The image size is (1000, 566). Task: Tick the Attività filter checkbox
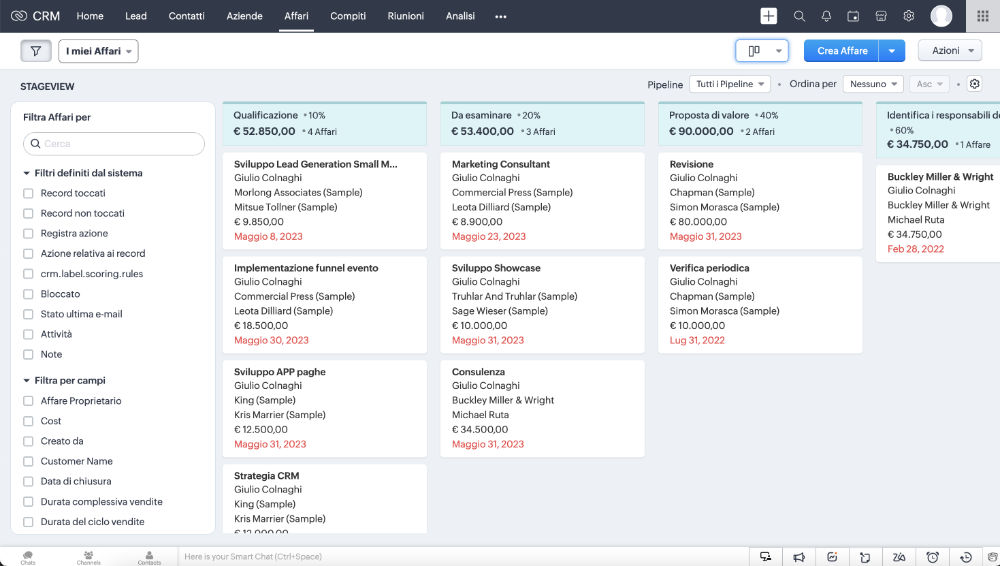28,334
